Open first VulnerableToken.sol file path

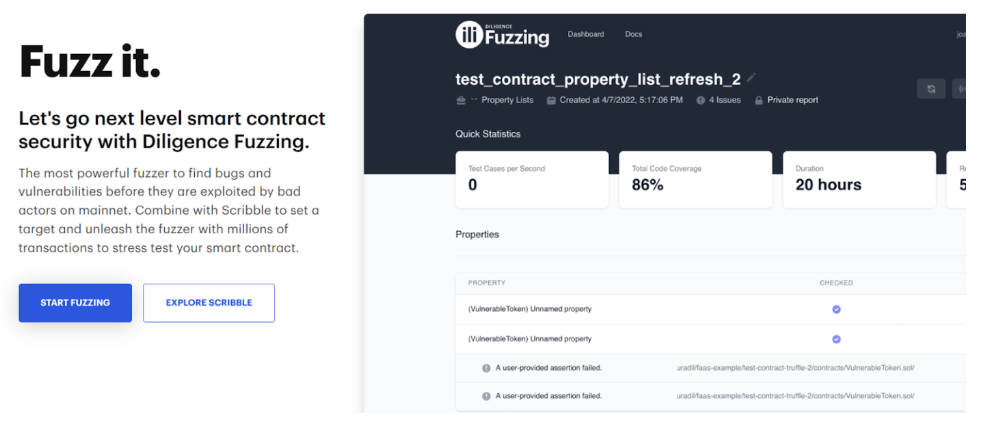(x=795, y=368)
